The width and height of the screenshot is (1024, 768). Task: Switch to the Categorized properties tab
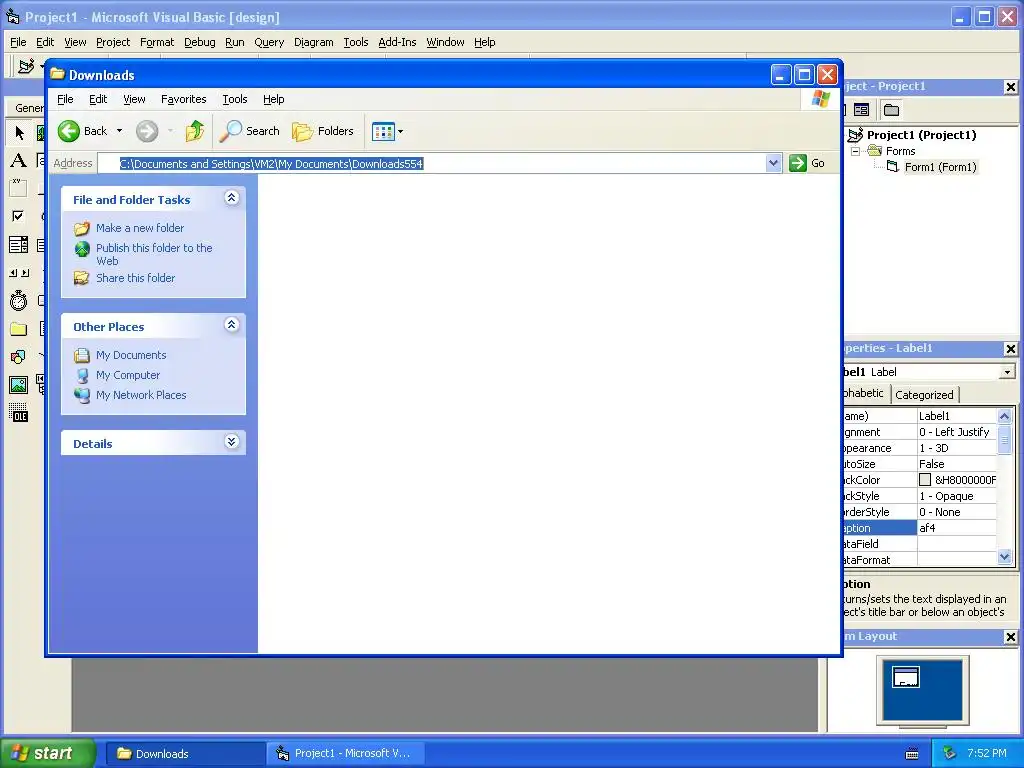[x=924, y=394]
